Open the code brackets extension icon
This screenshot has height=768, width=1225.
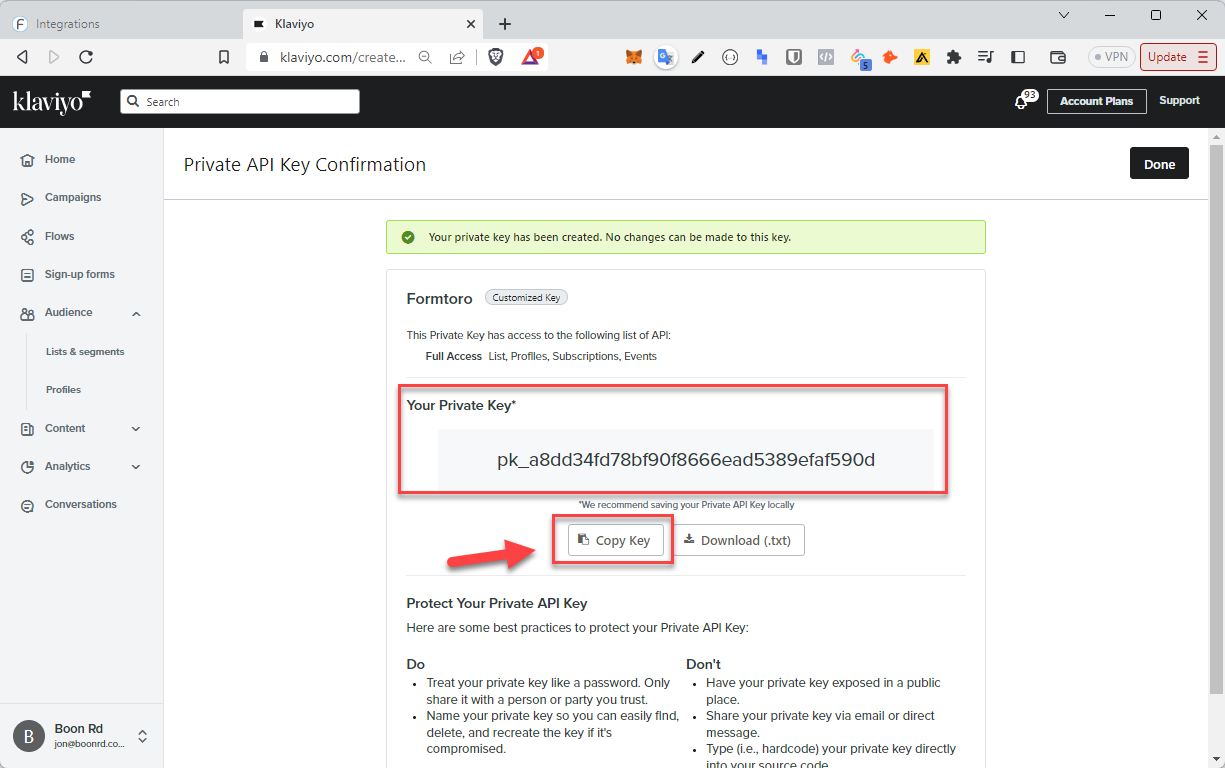tap(826, 57)
